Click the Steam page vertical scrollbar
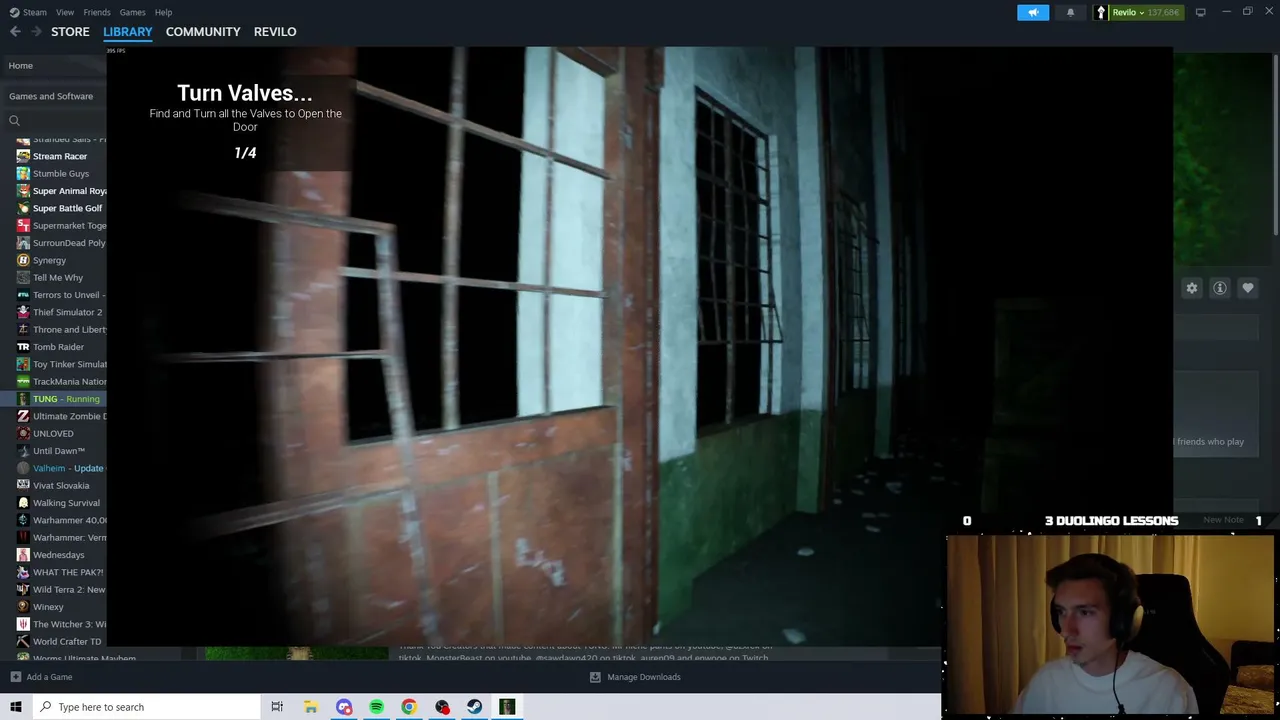This screenshot has height=720, width=1280. click(1276, 145)
